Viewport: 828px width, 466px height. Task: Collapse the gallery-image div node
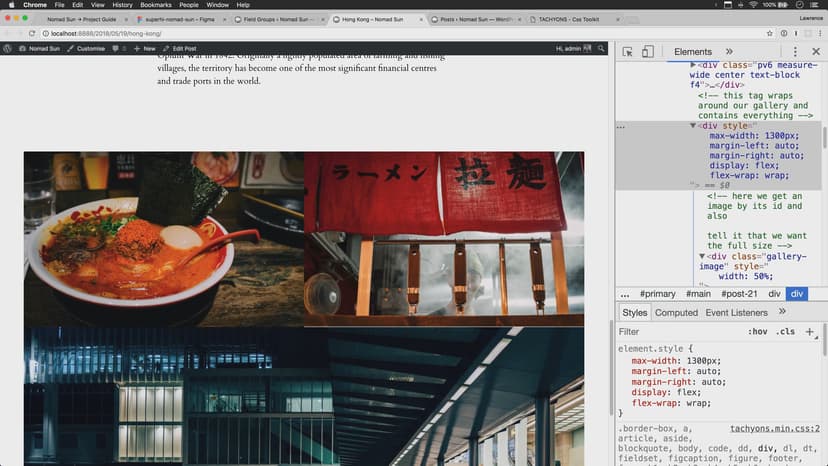702,256
